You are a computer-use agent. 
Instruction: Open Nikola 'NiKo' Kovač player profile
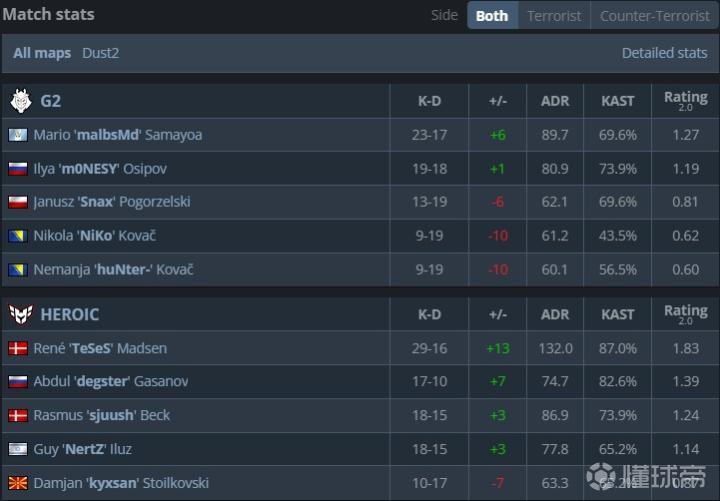(x=94, y=236)
